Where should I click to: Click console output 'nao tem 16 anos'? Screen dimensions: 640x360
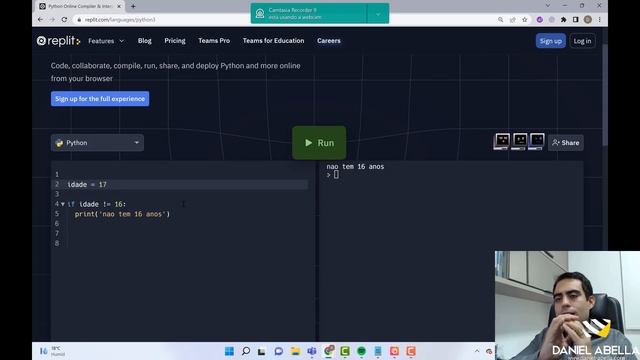click(x=355, y=167)
